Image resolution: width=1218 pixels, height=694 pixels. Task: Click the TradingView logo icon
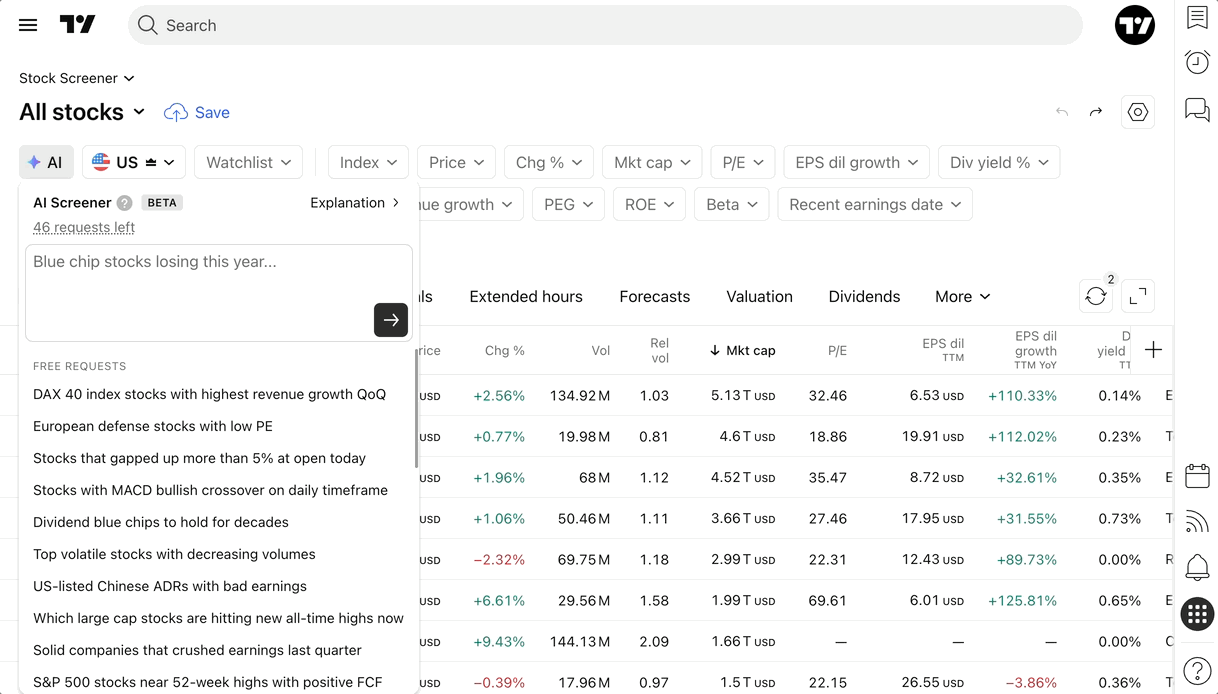click(x=77, y=25)
